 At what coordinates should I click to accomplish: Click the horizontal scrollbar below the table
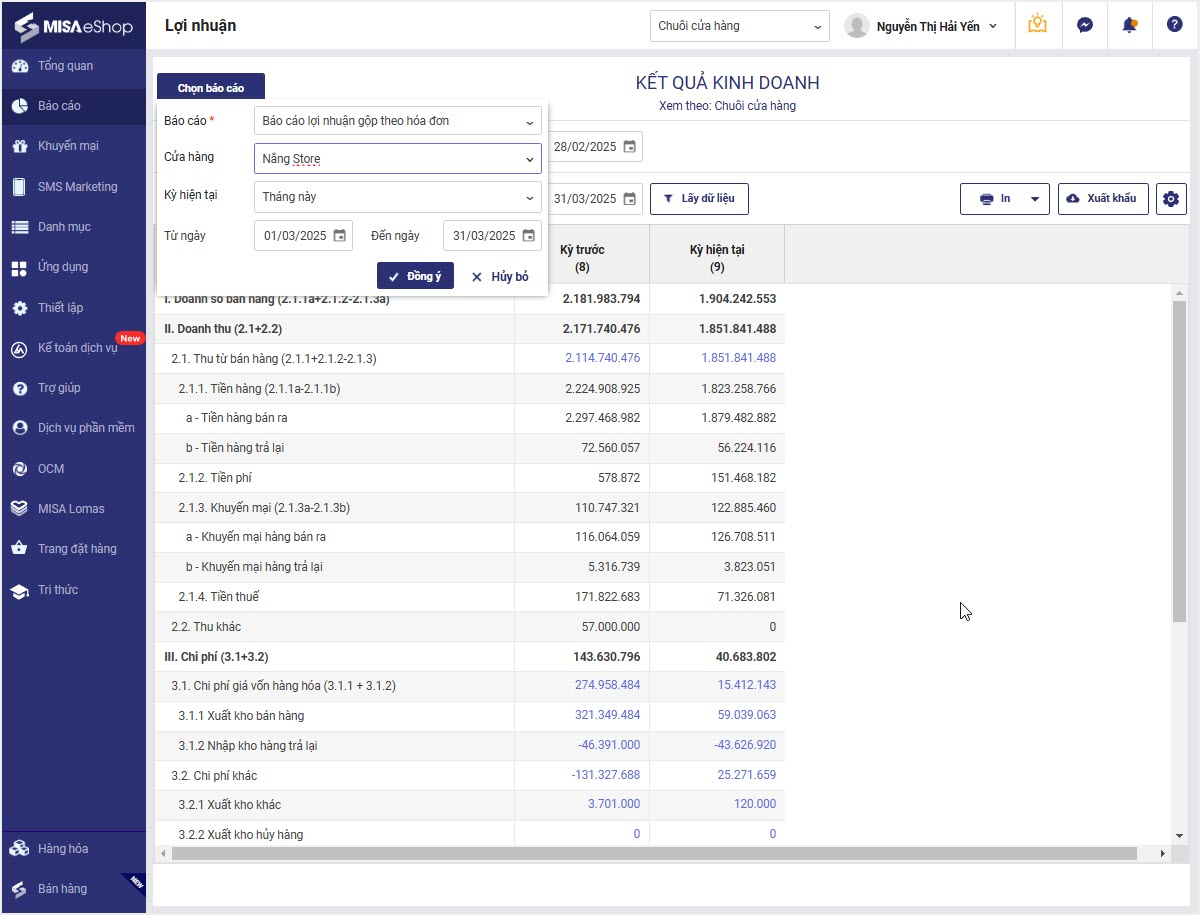tap(654, 854)
